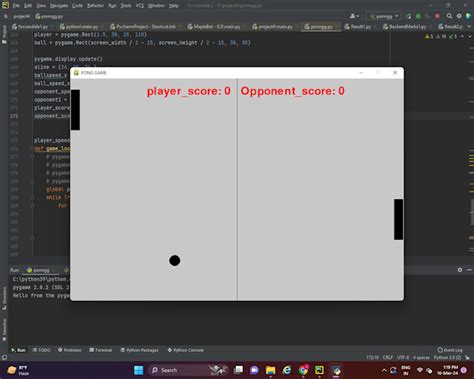
Task: Click tool window quick access icon bottom-left
Action: (4, 357)
